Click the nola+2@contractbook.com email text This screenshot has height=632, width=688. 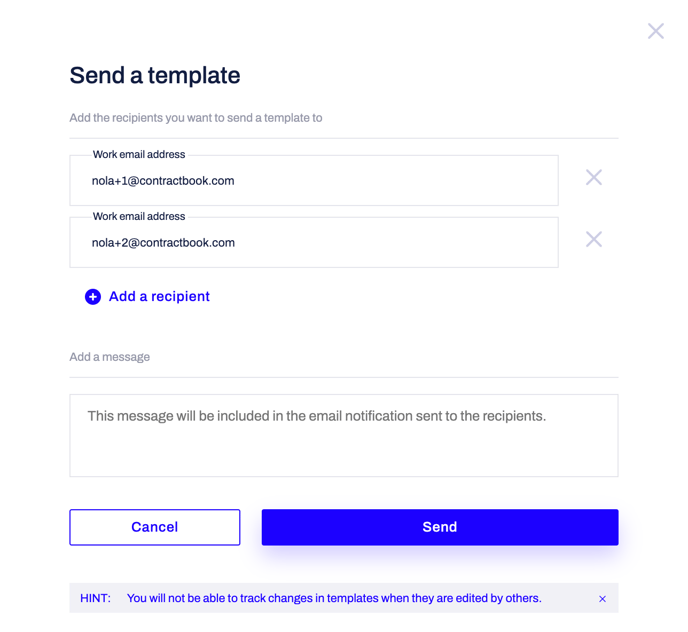coord(163,243)
